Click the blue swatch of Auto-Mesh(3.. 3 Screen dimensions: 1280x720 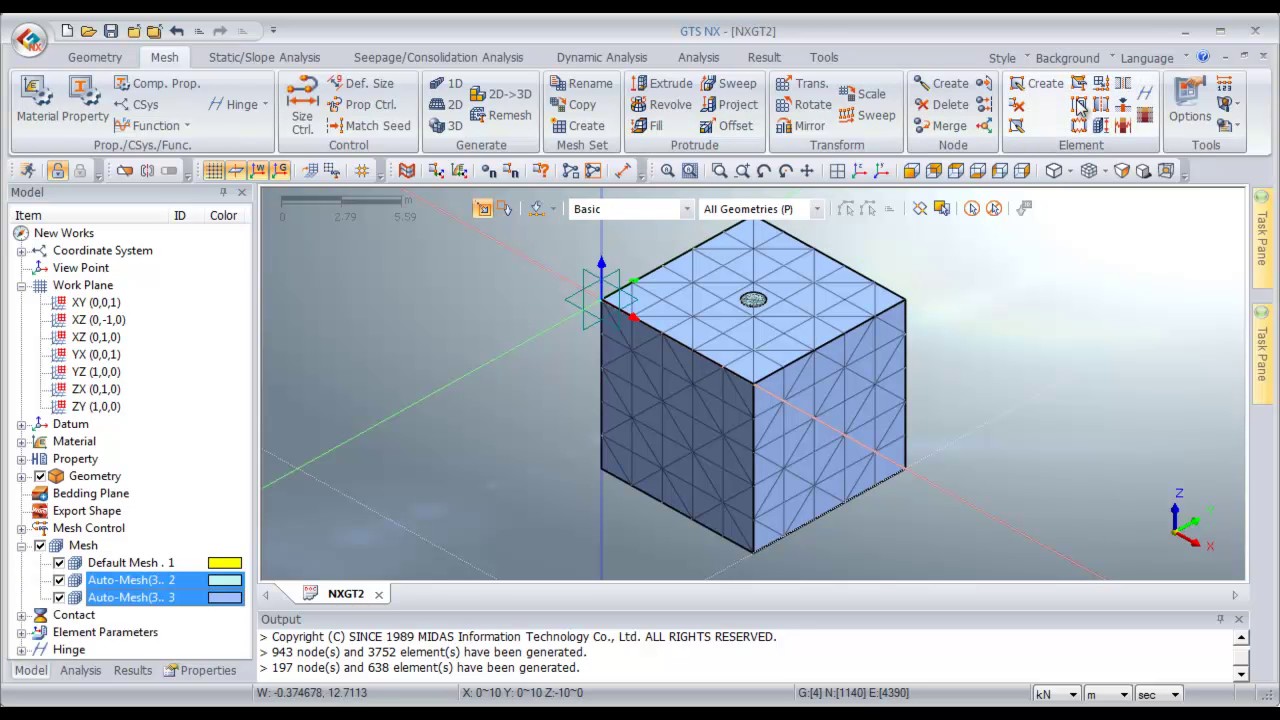pos(225,597)
